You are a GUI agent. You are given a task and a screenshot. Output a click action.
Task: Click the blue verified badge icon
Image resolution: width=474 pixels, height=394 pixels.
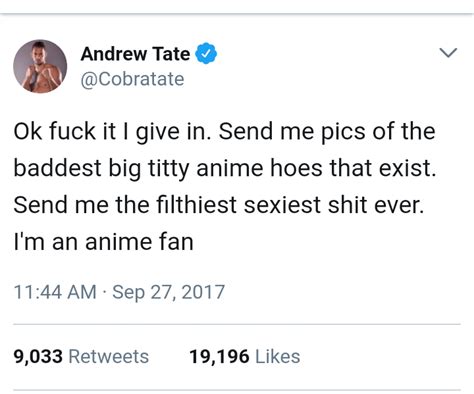pos(206,53)
